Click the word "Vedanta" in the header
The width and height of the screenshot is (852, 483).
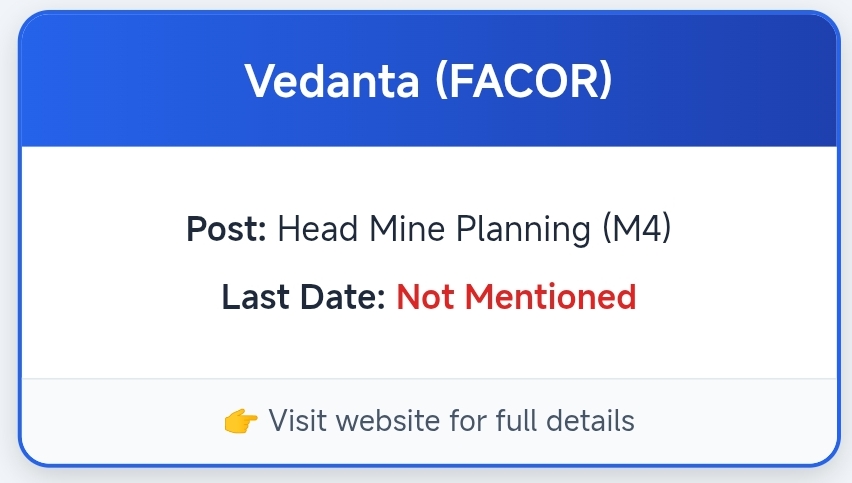(332, 81)
